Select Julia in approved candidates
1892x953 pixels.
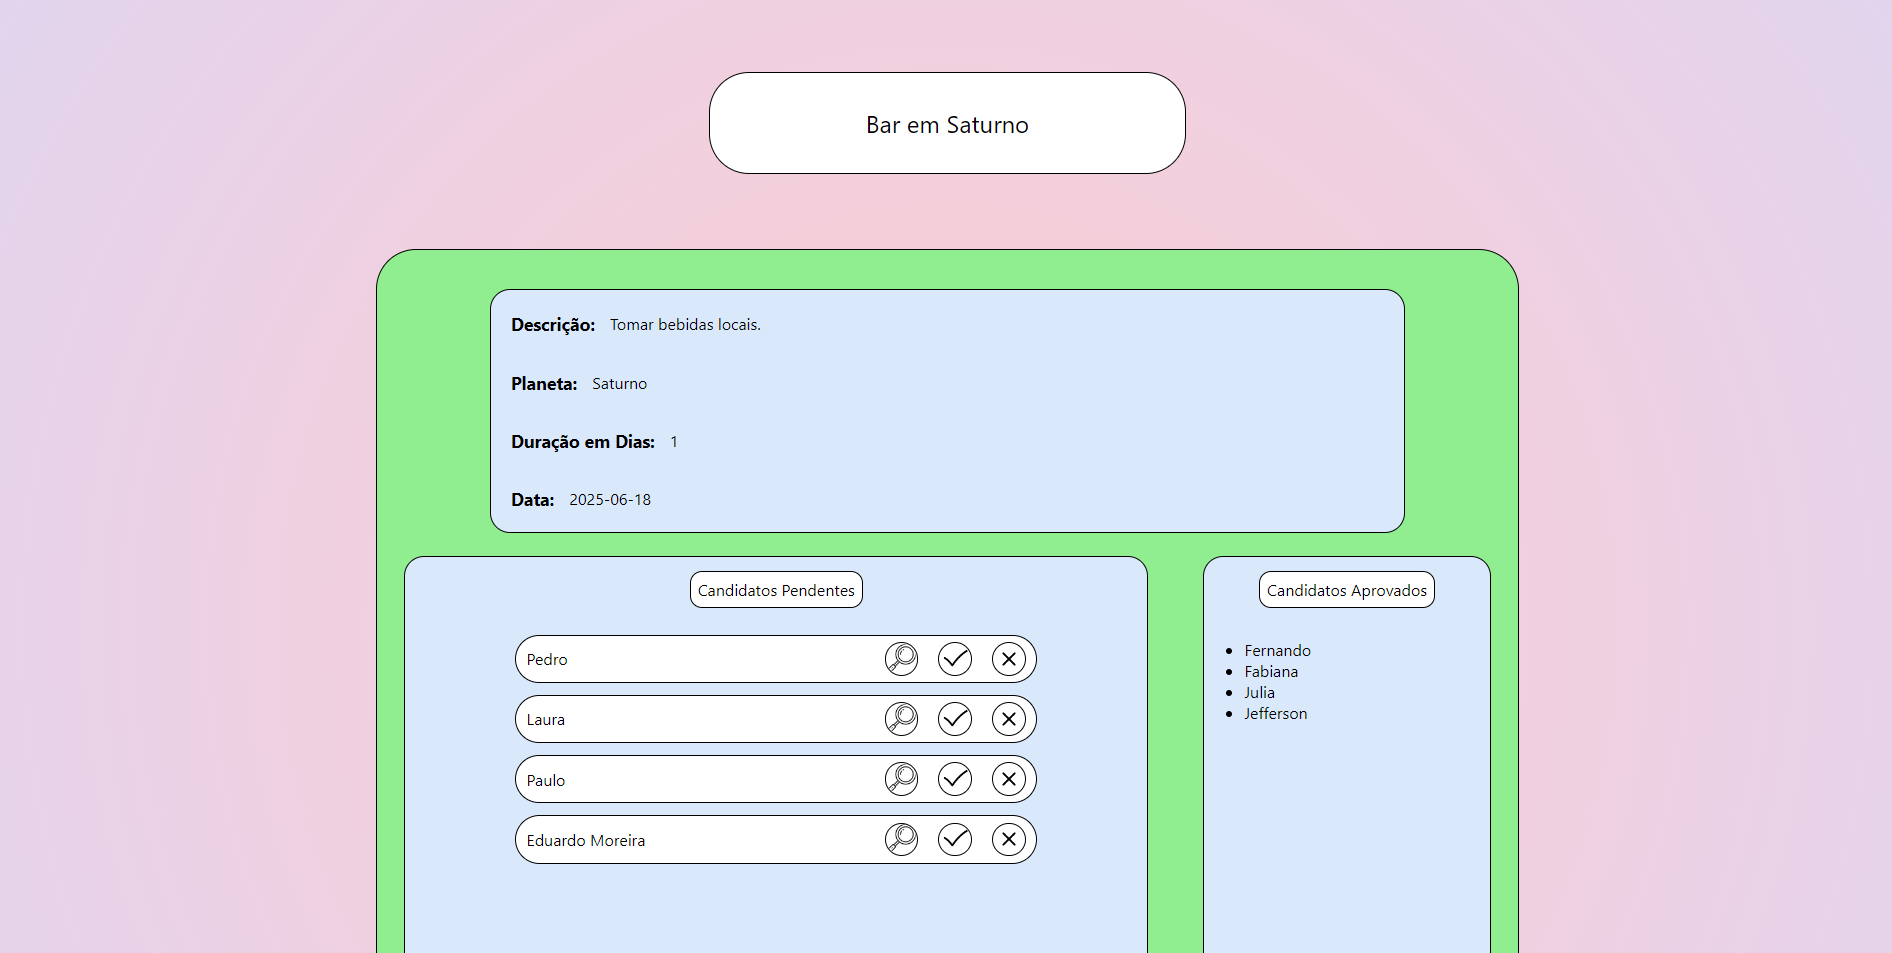tap(1259, 693)
